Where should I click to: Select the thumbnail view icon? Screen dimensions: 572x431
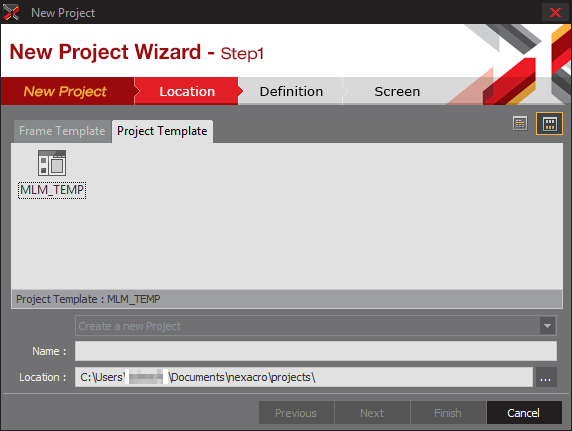coord(549,124)
